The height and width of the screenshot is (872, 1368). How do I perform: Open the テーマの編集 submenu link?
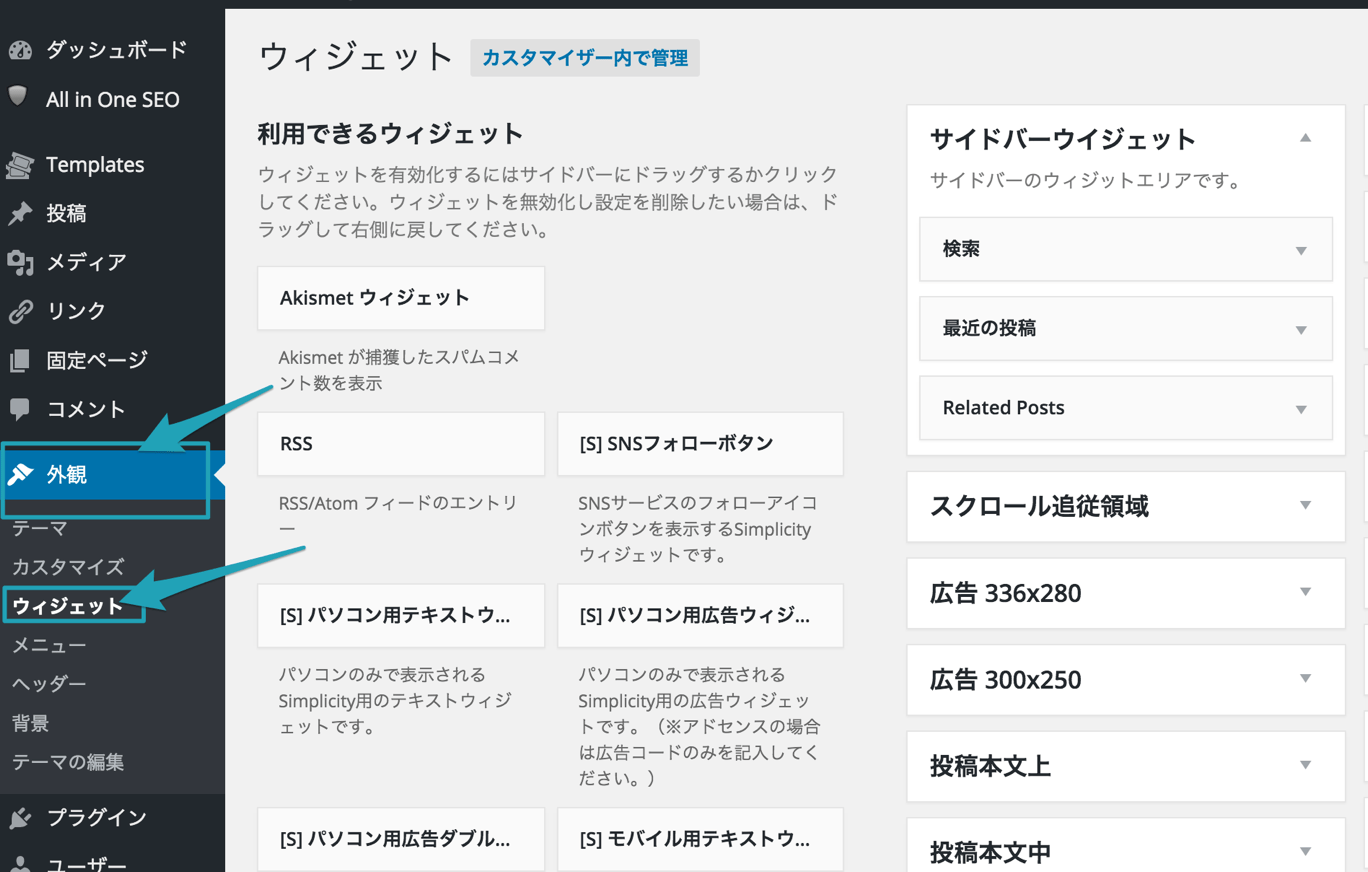point(68,762)
